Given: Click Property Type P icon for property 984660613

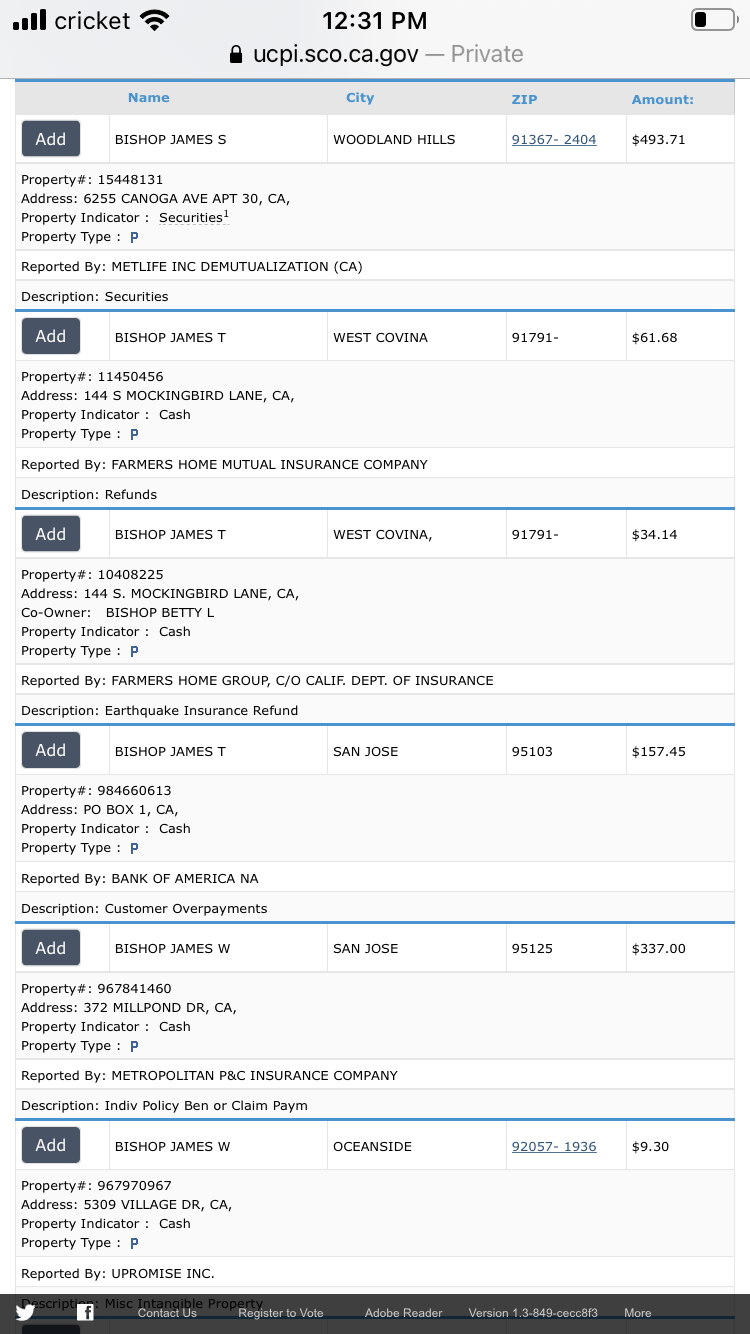Looking at the screenshot, I should click(134, 848).
